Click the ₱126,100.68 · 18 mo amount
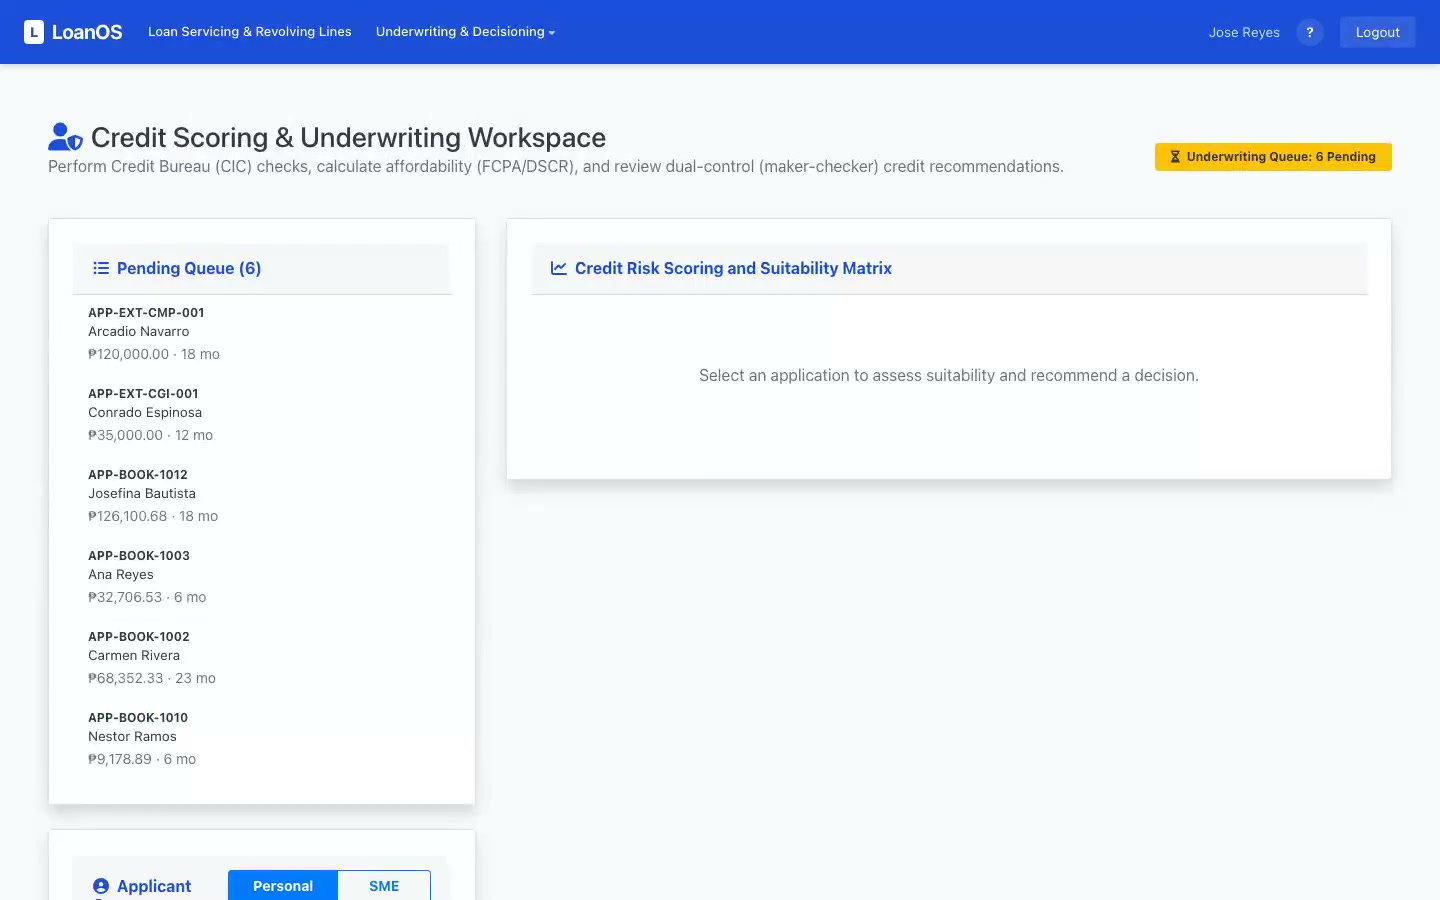The image size is (1440, 900). pyautogui.click(x=153, y=516)
